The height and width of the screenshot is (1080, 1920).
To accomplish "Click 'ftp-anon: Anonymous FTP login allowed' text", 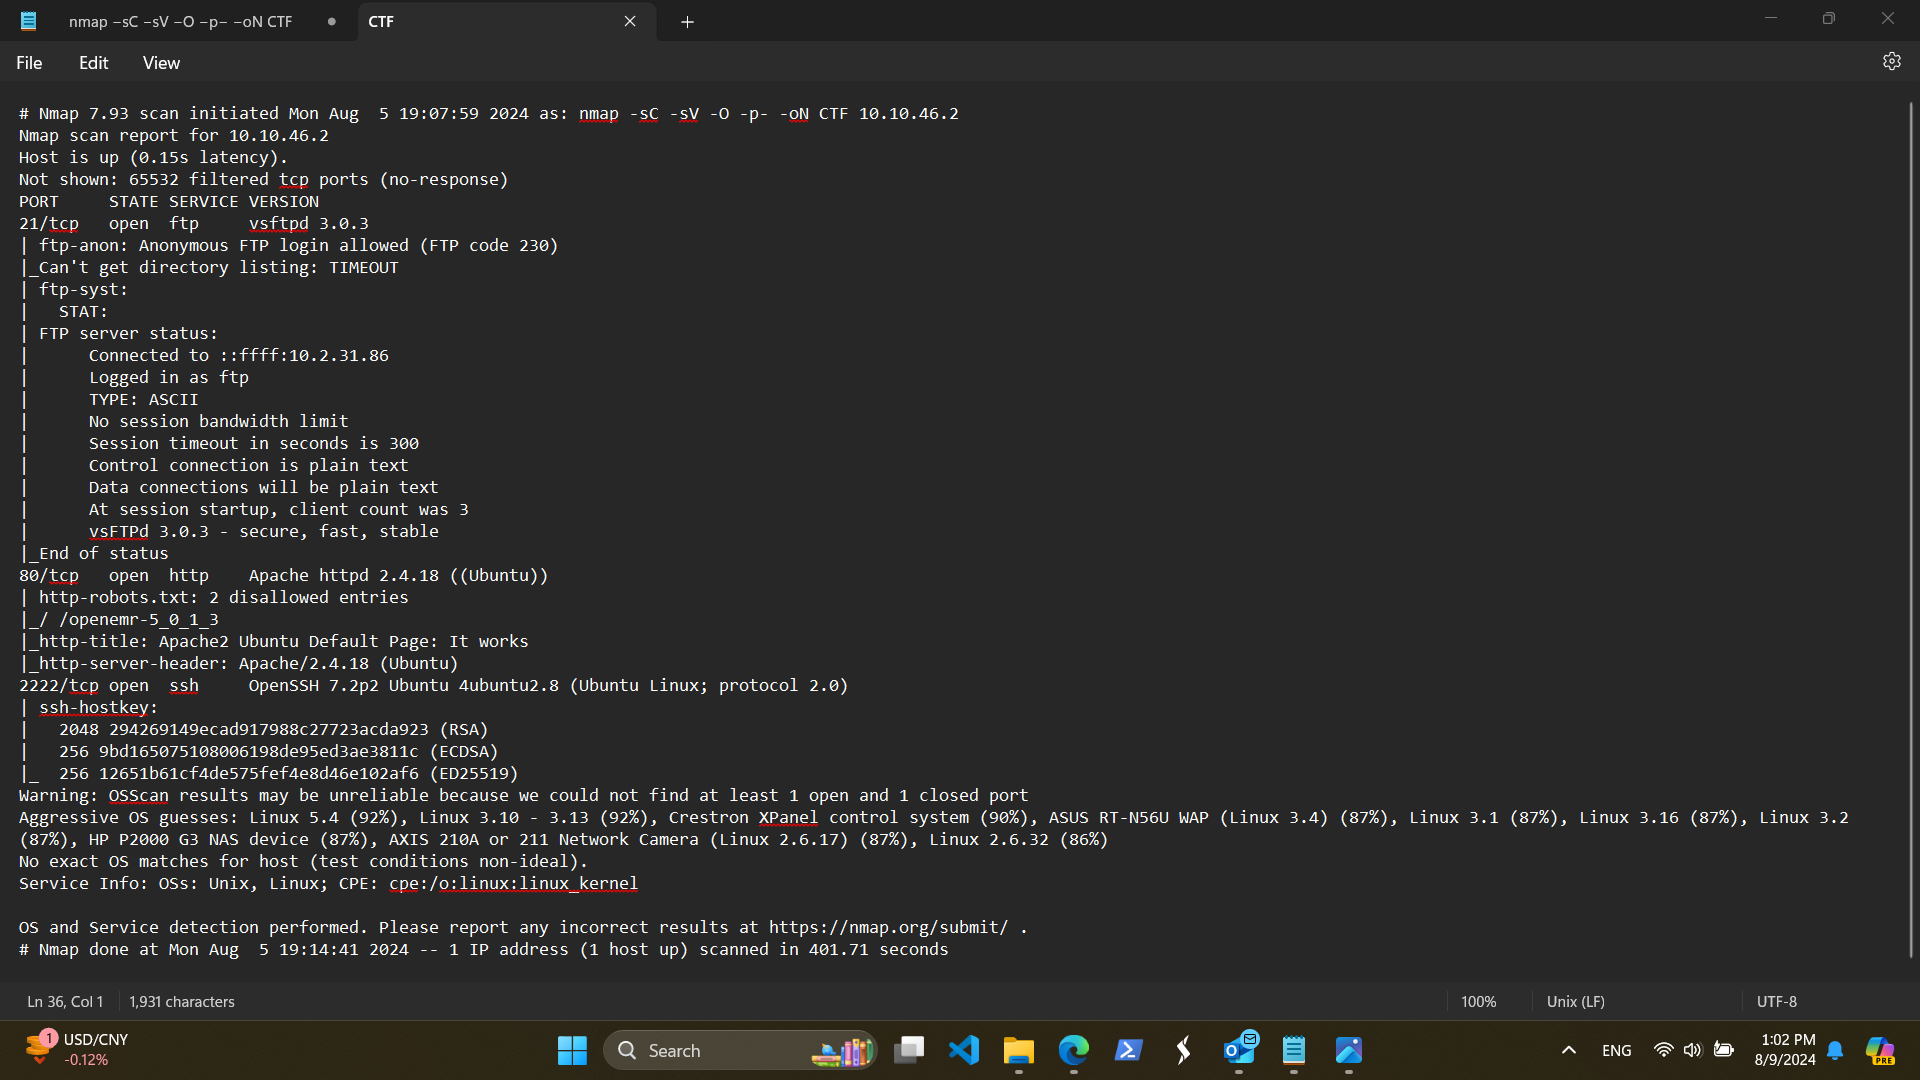I will tap(298, 245).
